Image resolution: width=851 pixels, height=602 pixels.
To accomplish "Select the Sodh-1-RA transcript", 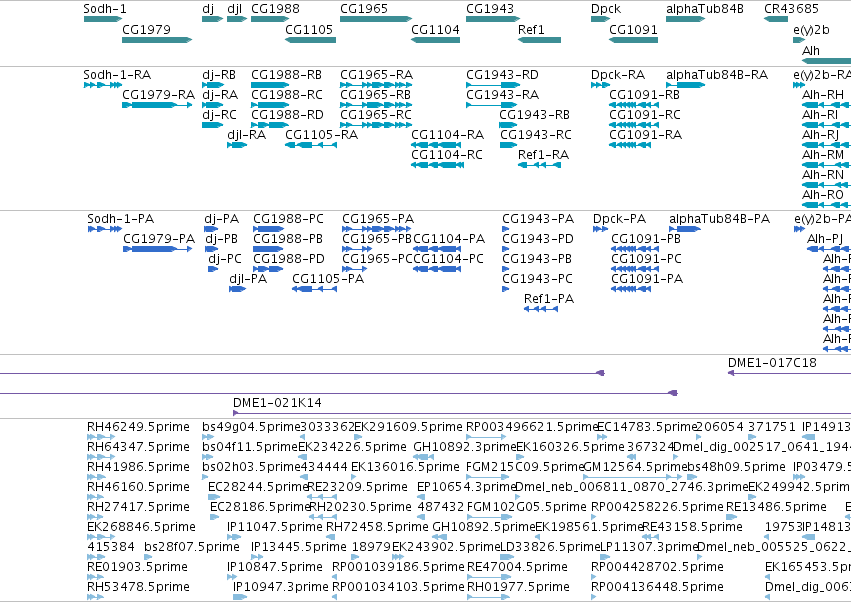I will (103, 85).
